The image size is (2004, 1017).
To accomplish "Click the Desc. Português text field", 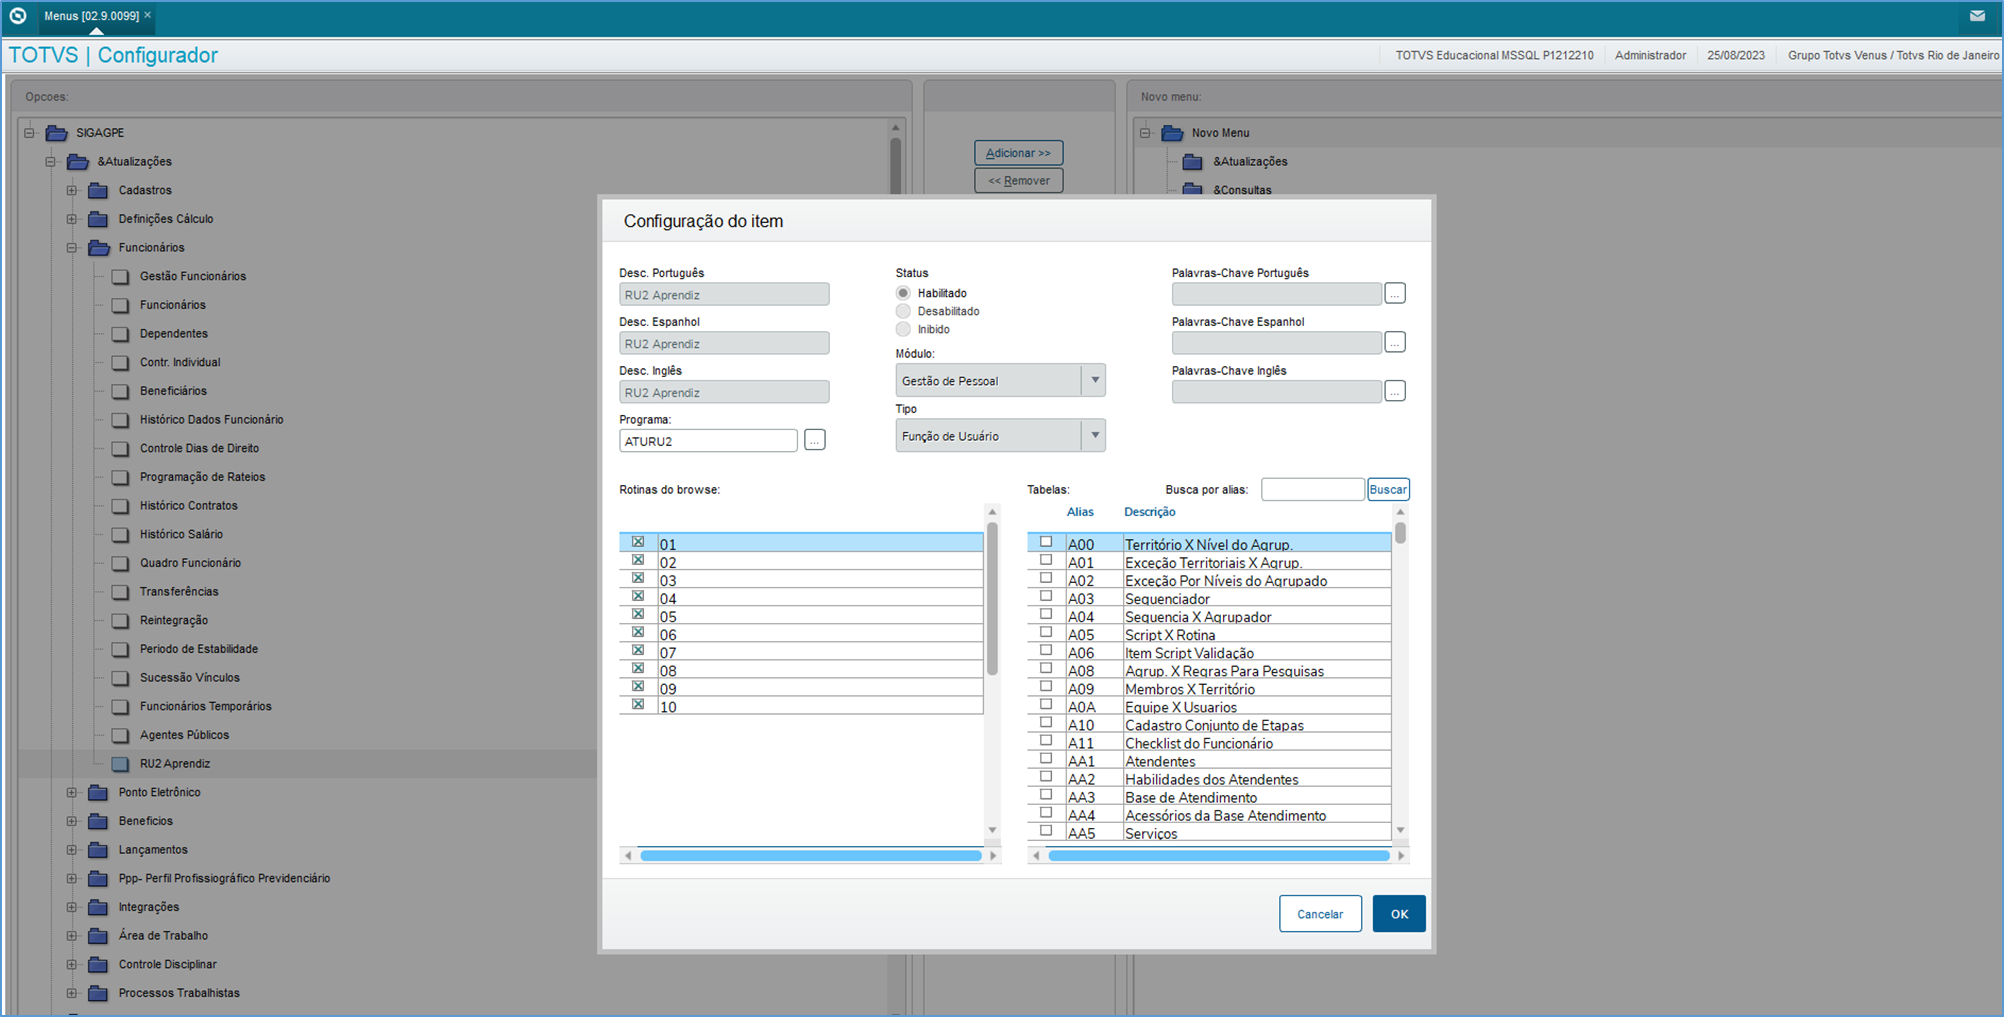I will click(x=724, y=294).
